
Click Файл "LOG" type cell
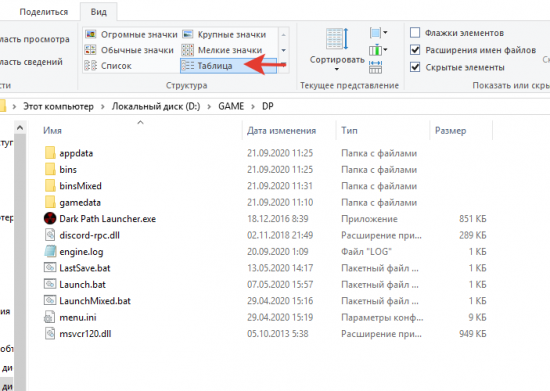tap(366, 252)
